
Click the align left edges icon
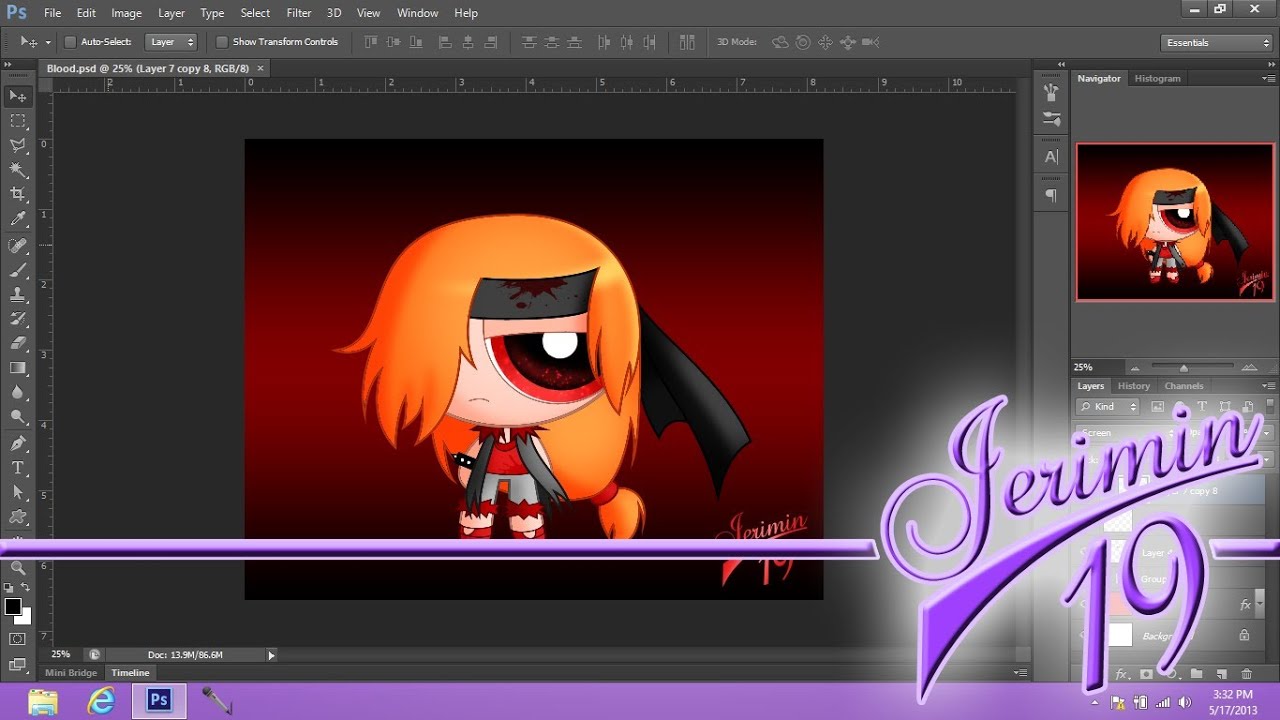446,42
